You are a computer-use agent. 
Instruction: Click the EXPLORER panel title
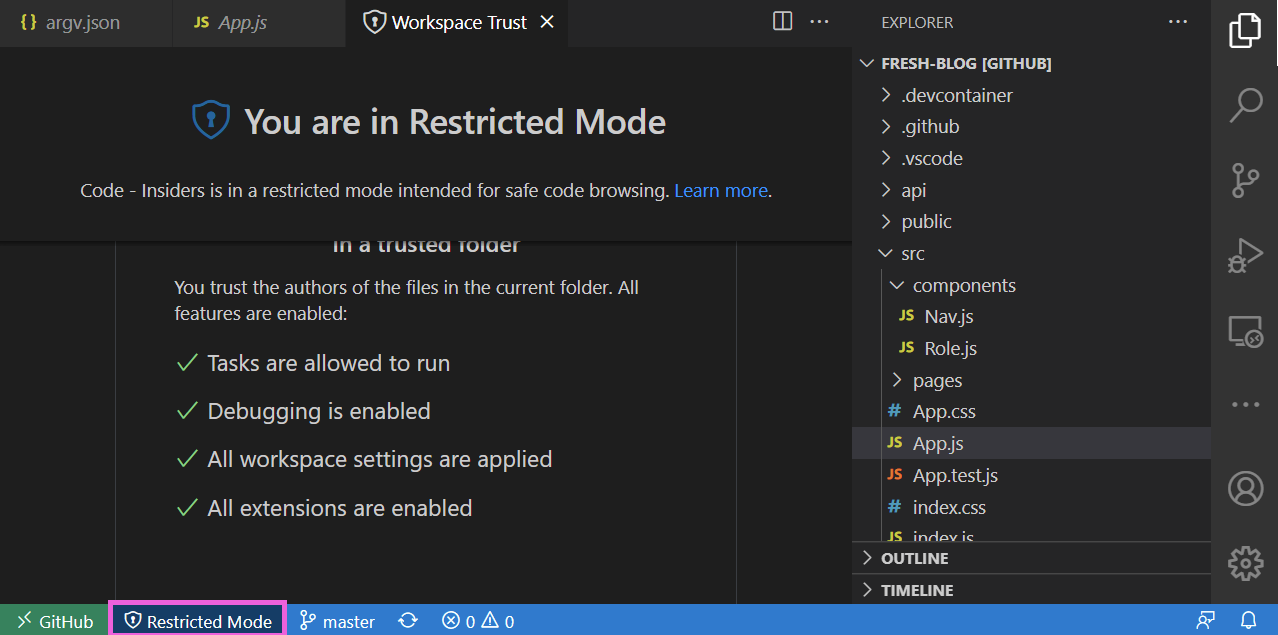click(917, 22)
